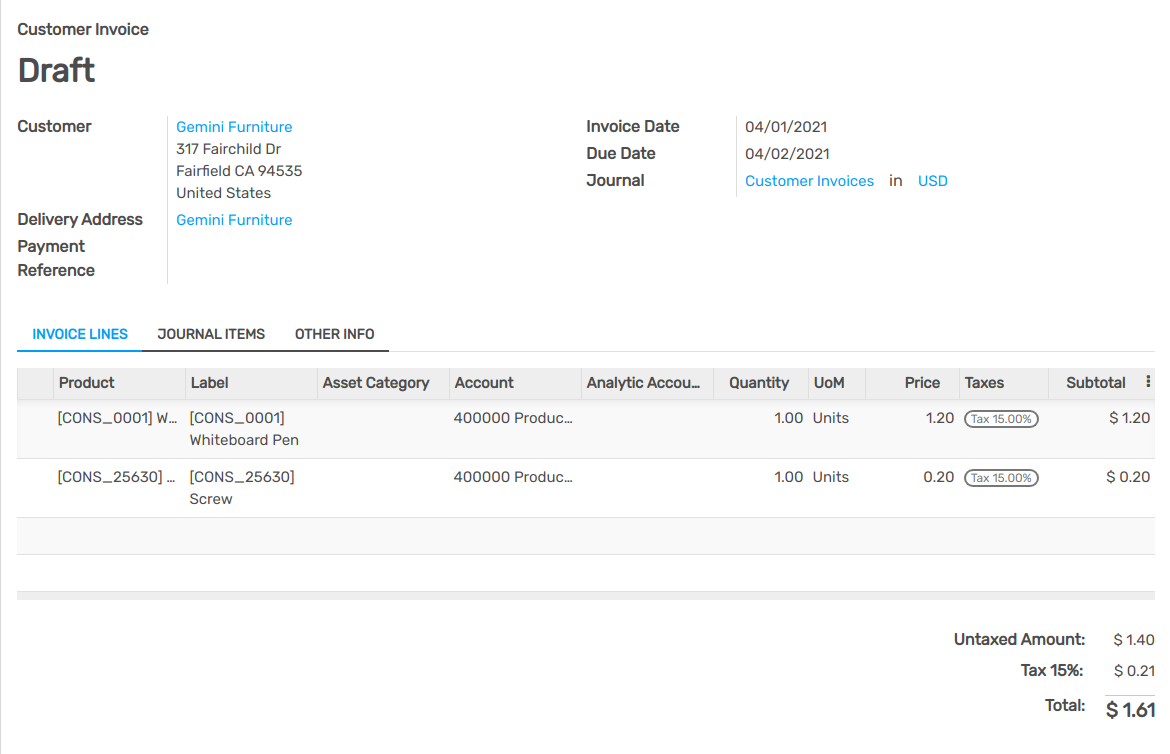This screenshot has height=754, width=1170.
Task: Select the Screw invoice line
Action: pyautogui.click(x=243, y=487)
